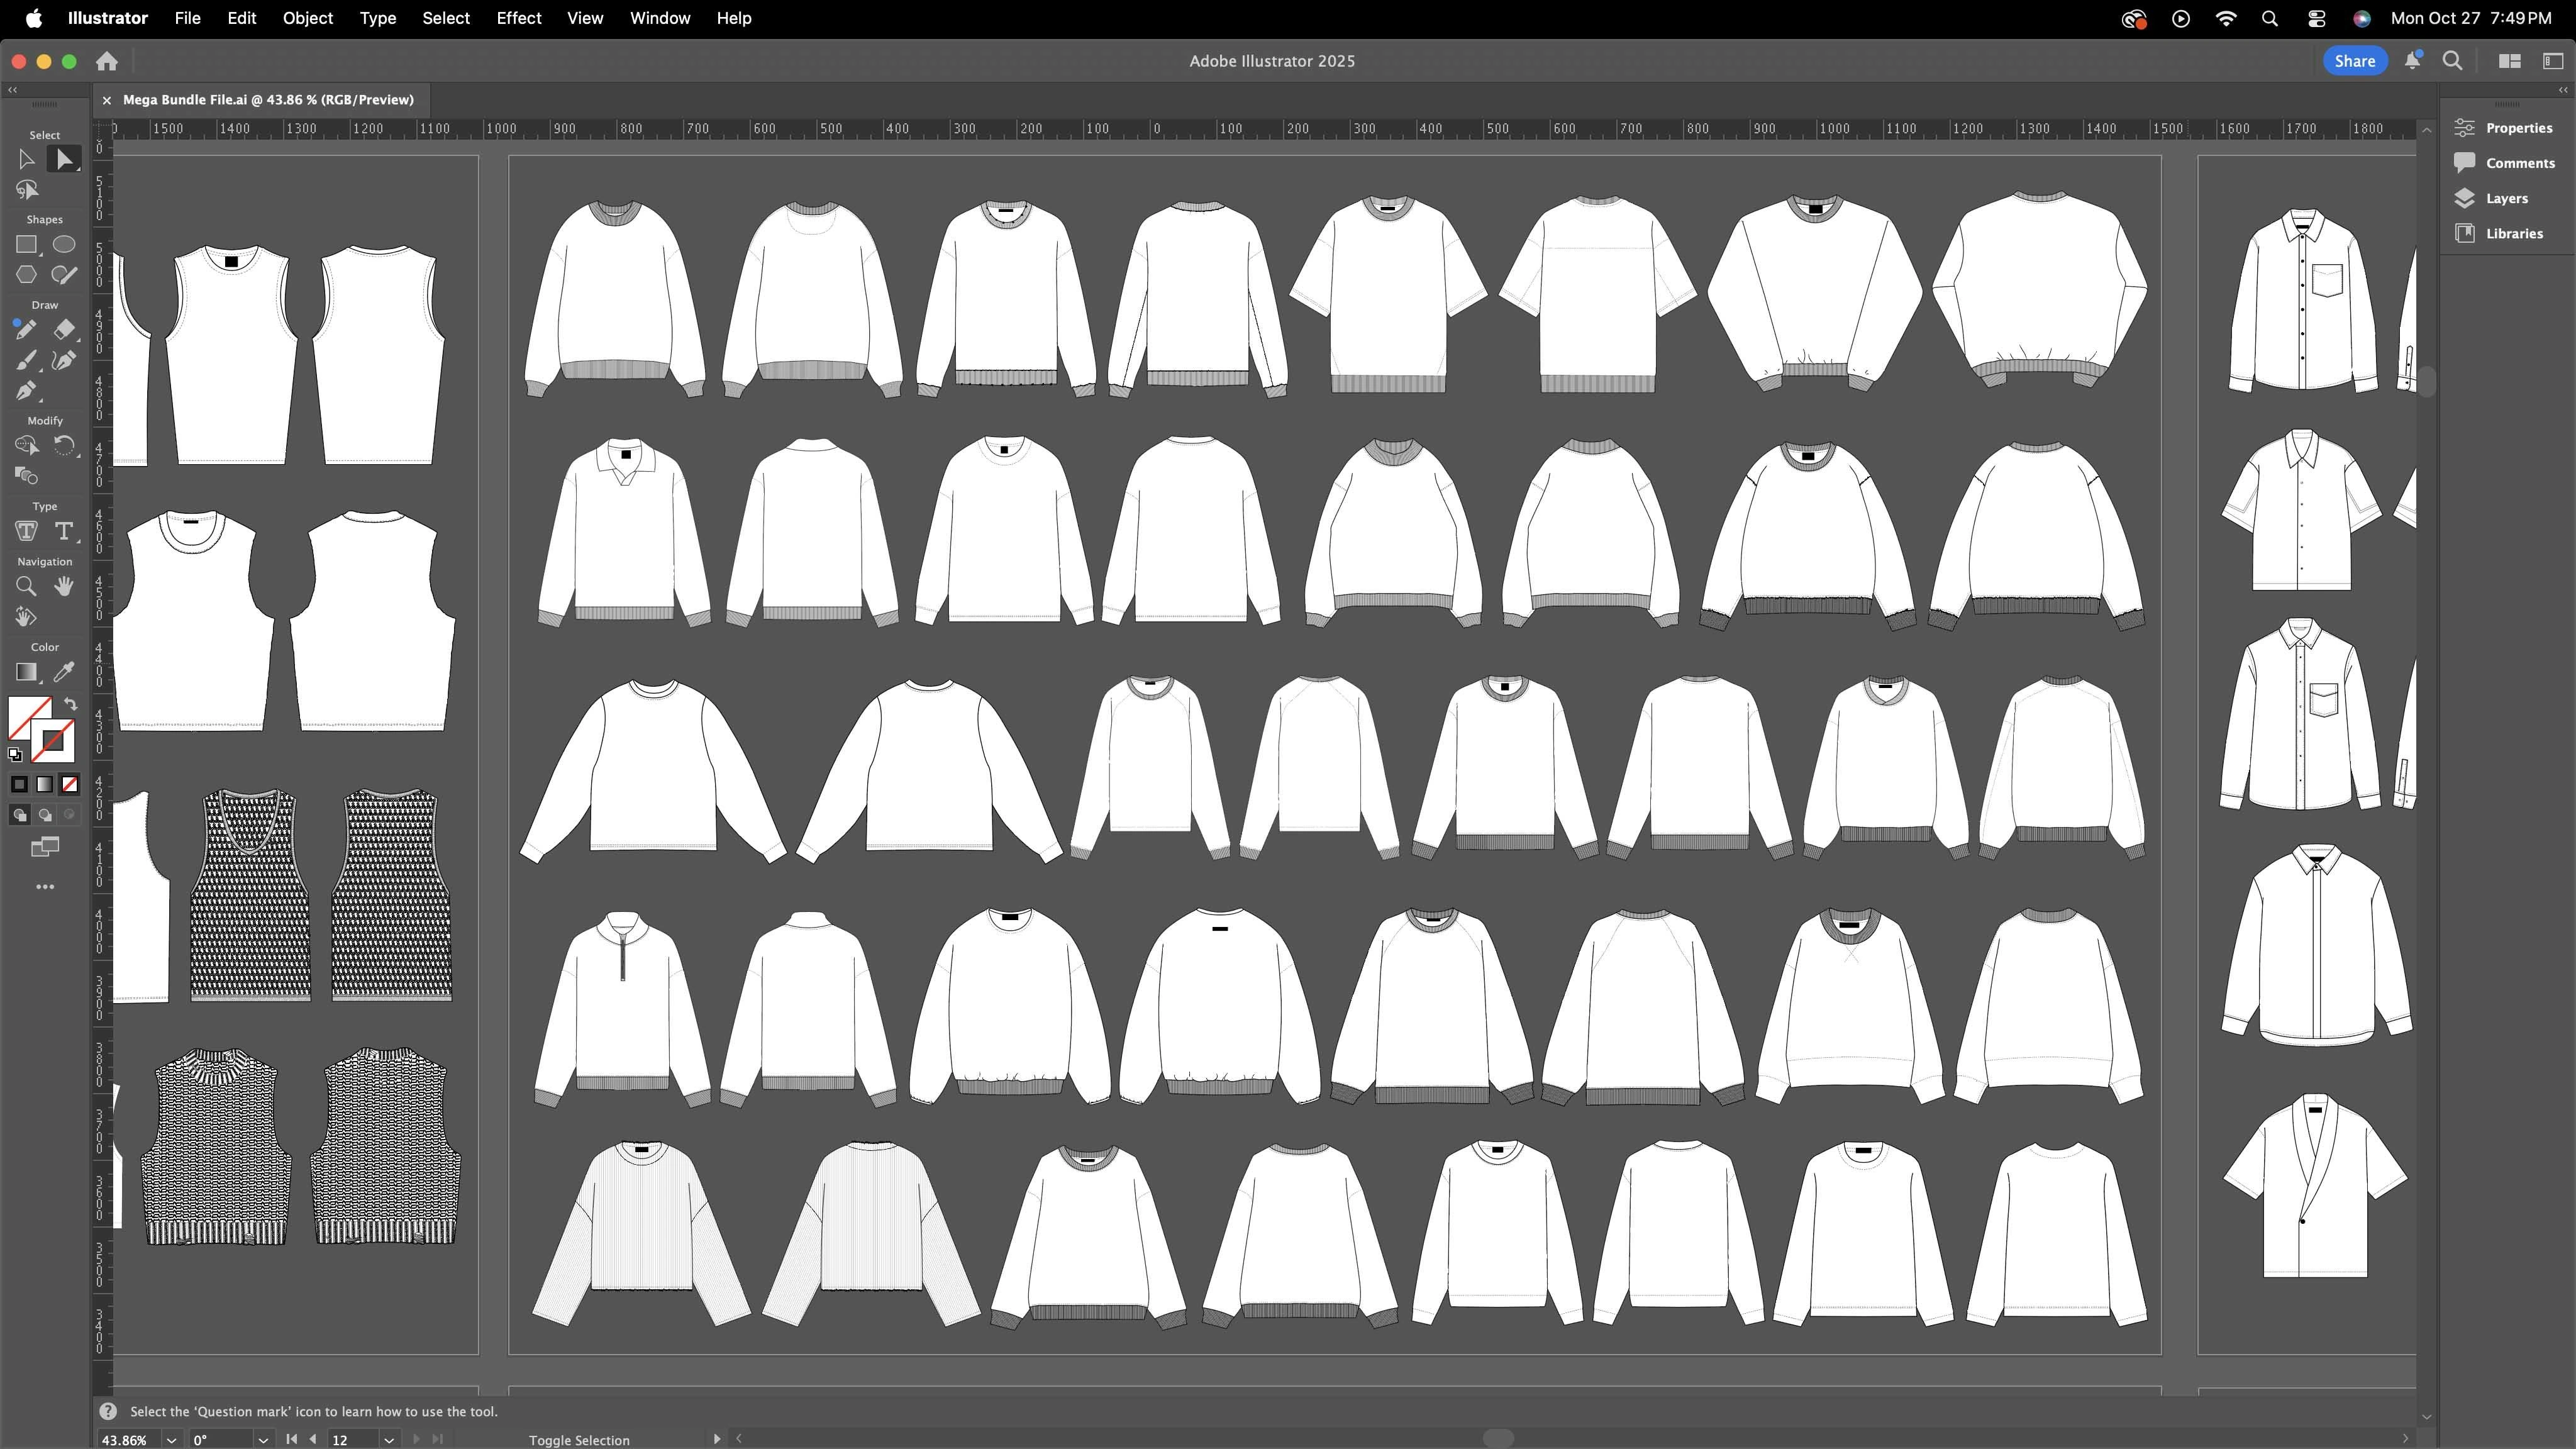Swap fill and stroke colors
Image resolution: width=2576 pixels, height=1449 pixels.
point(70,703)
